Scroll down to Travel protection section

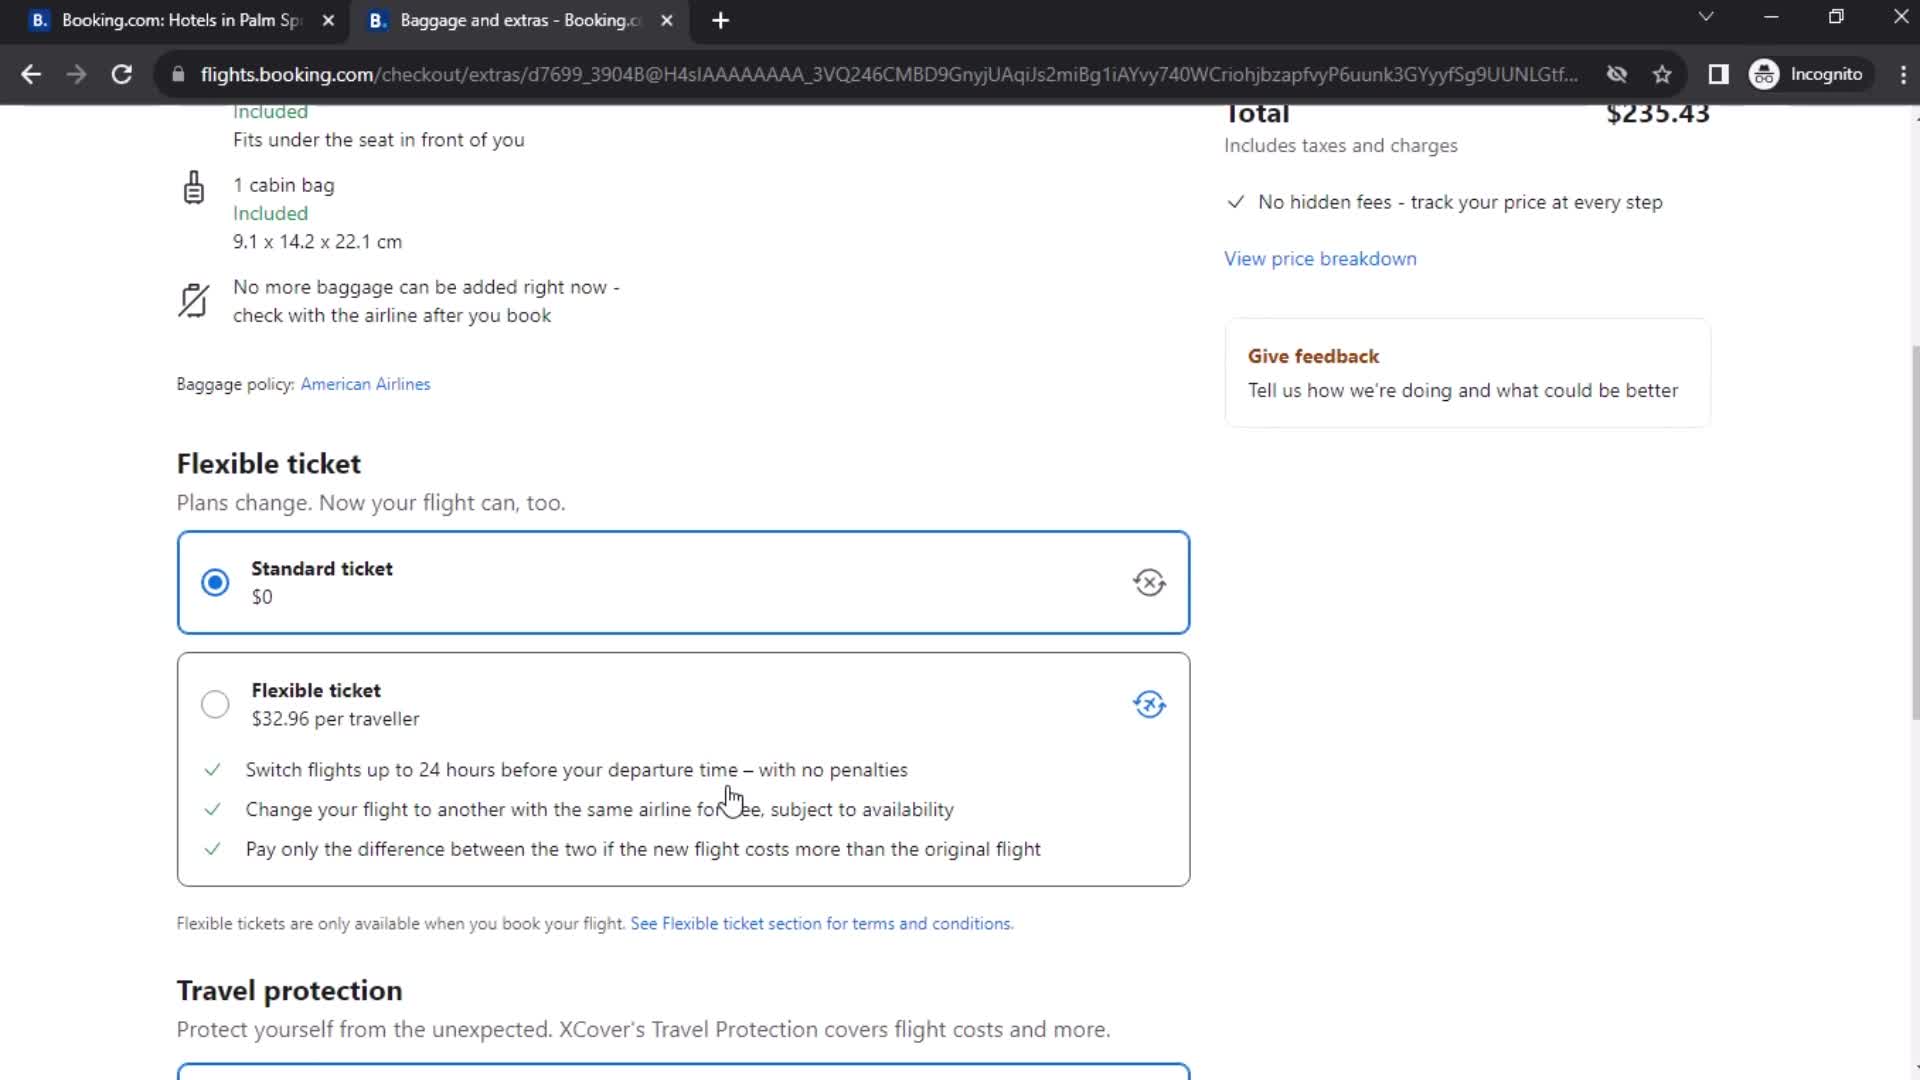point(287,990)
